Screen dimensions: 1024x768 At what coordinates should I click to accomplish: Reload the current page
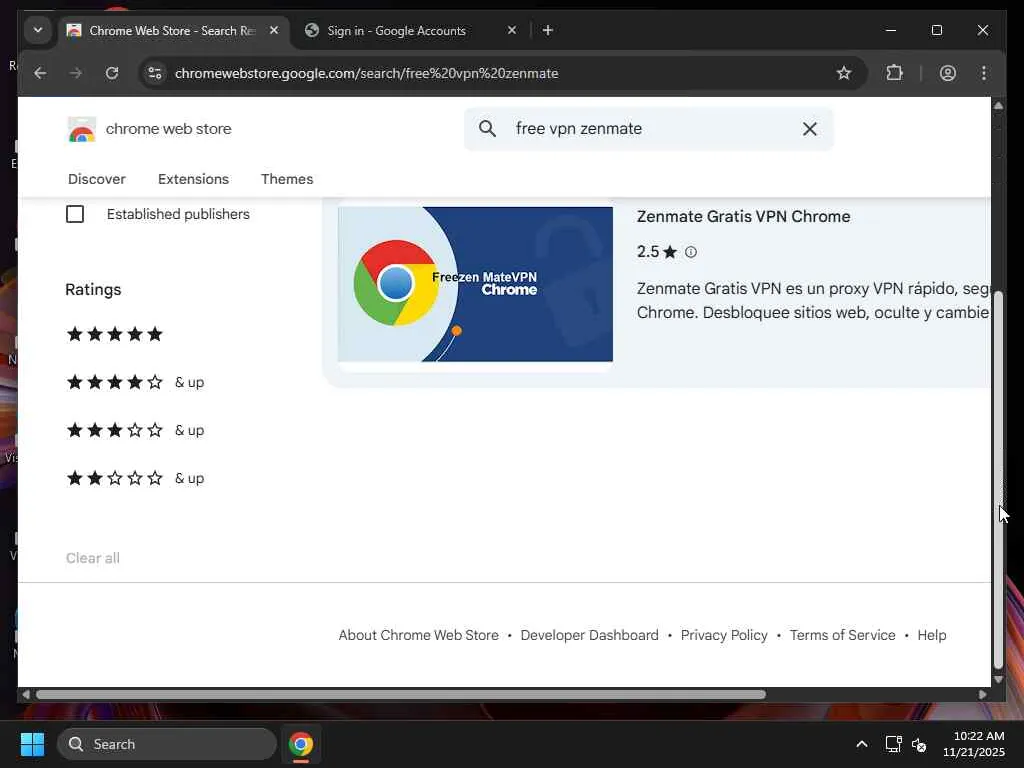(112, 73)
